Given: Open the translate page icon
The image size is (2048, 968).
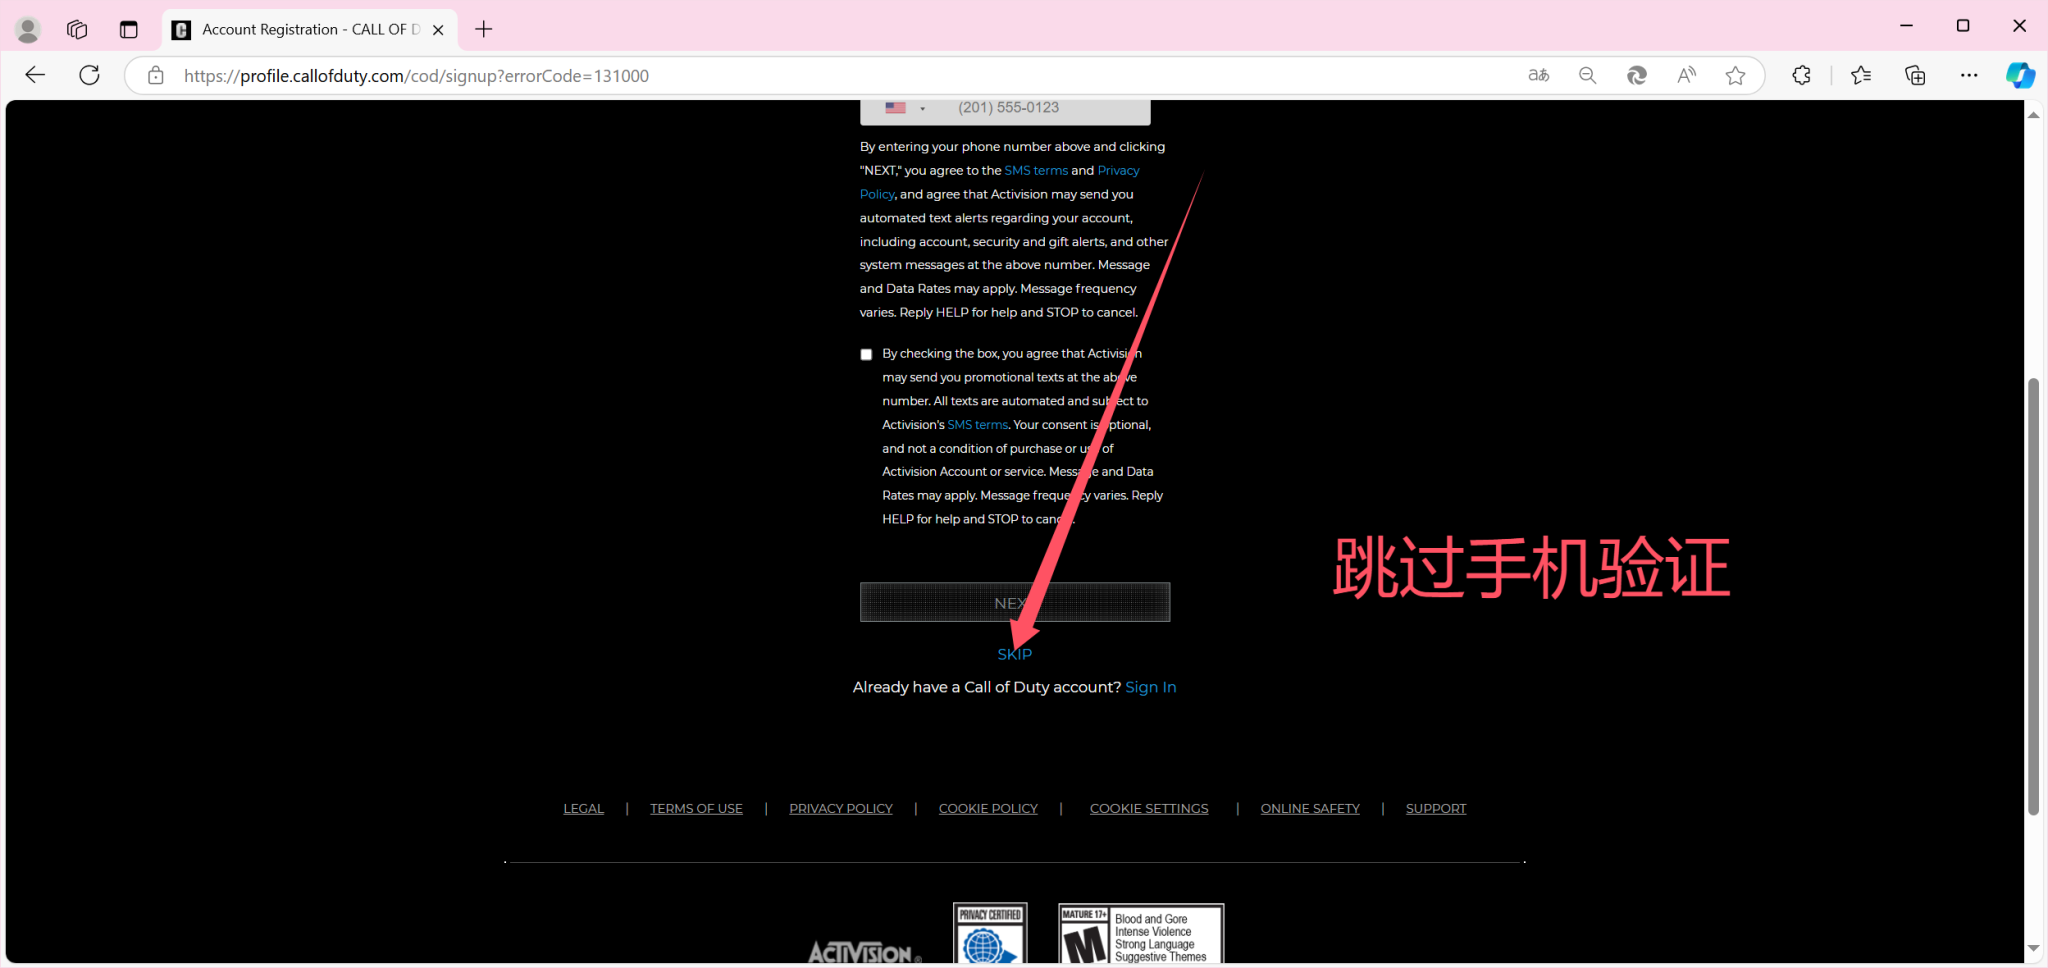Looking at the screenshot, I should (x=1538, y=75).
